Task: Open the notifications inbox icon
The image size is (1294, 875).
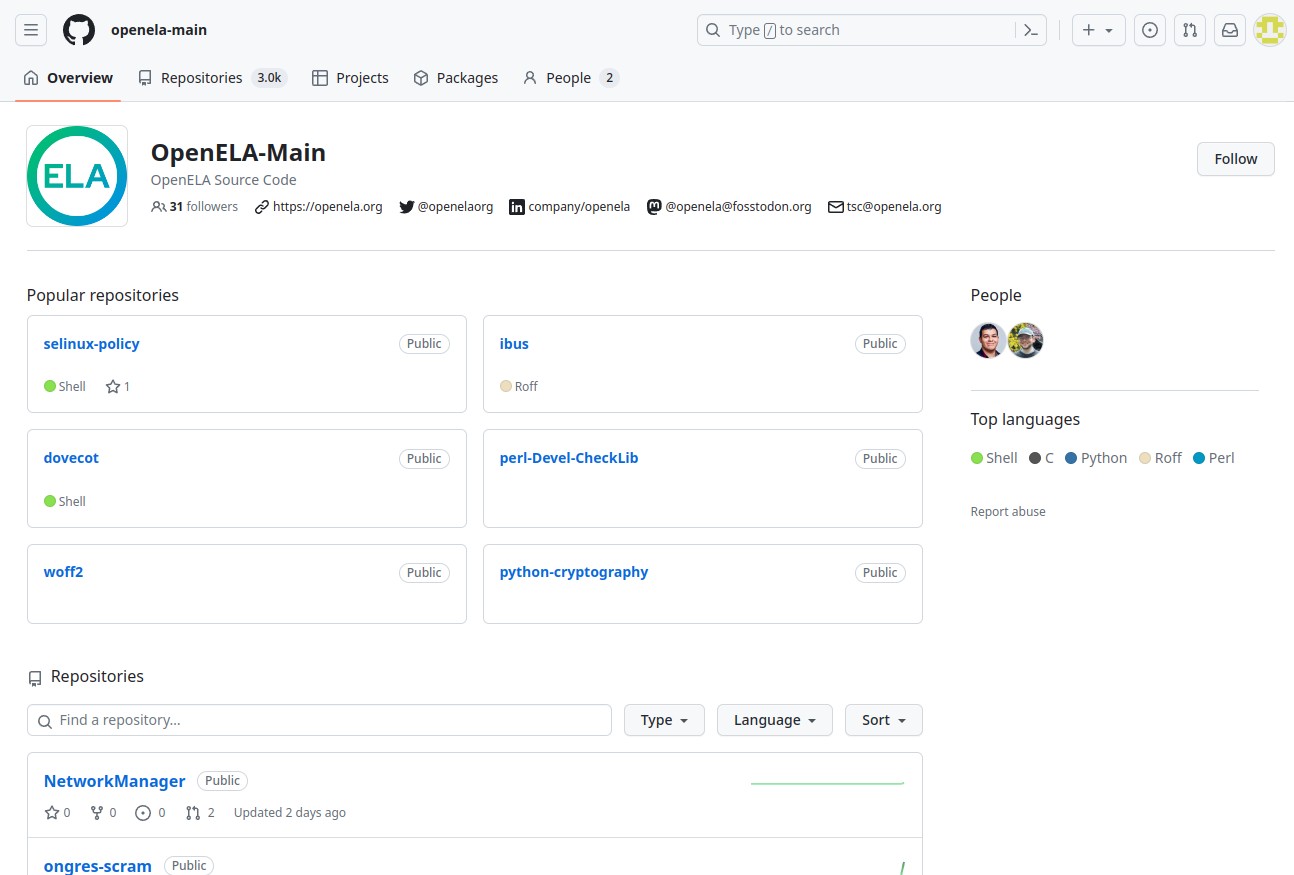Action: pyautogui.click(x=1230, y=30)
